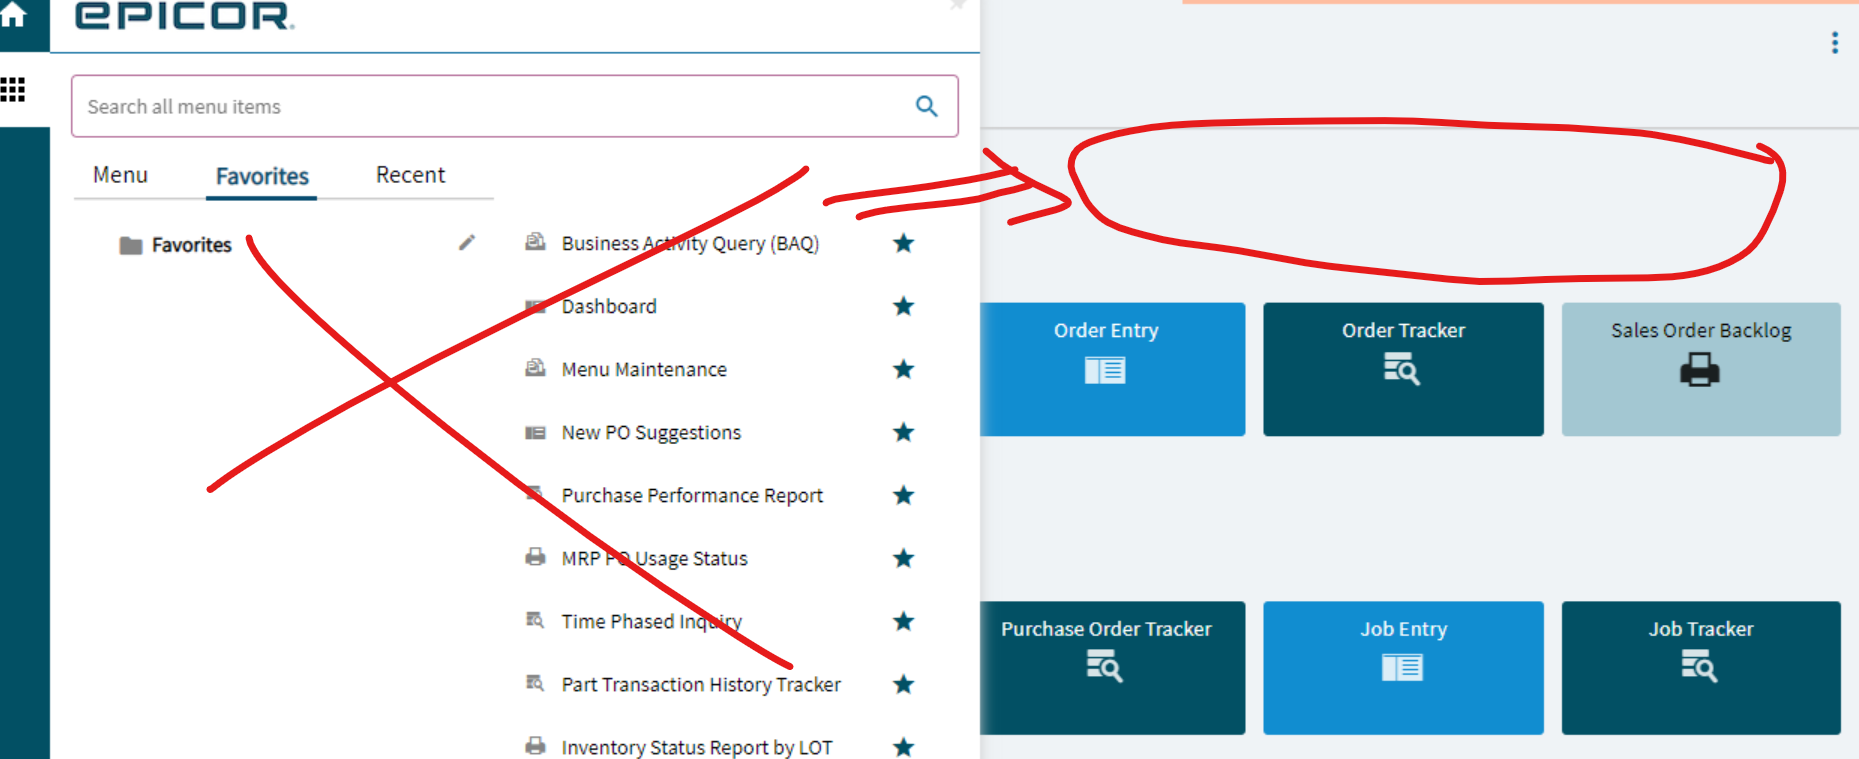The image size is (1859, 759).
Task: Switch to the Menu tab
Action: tap(120, 175)
